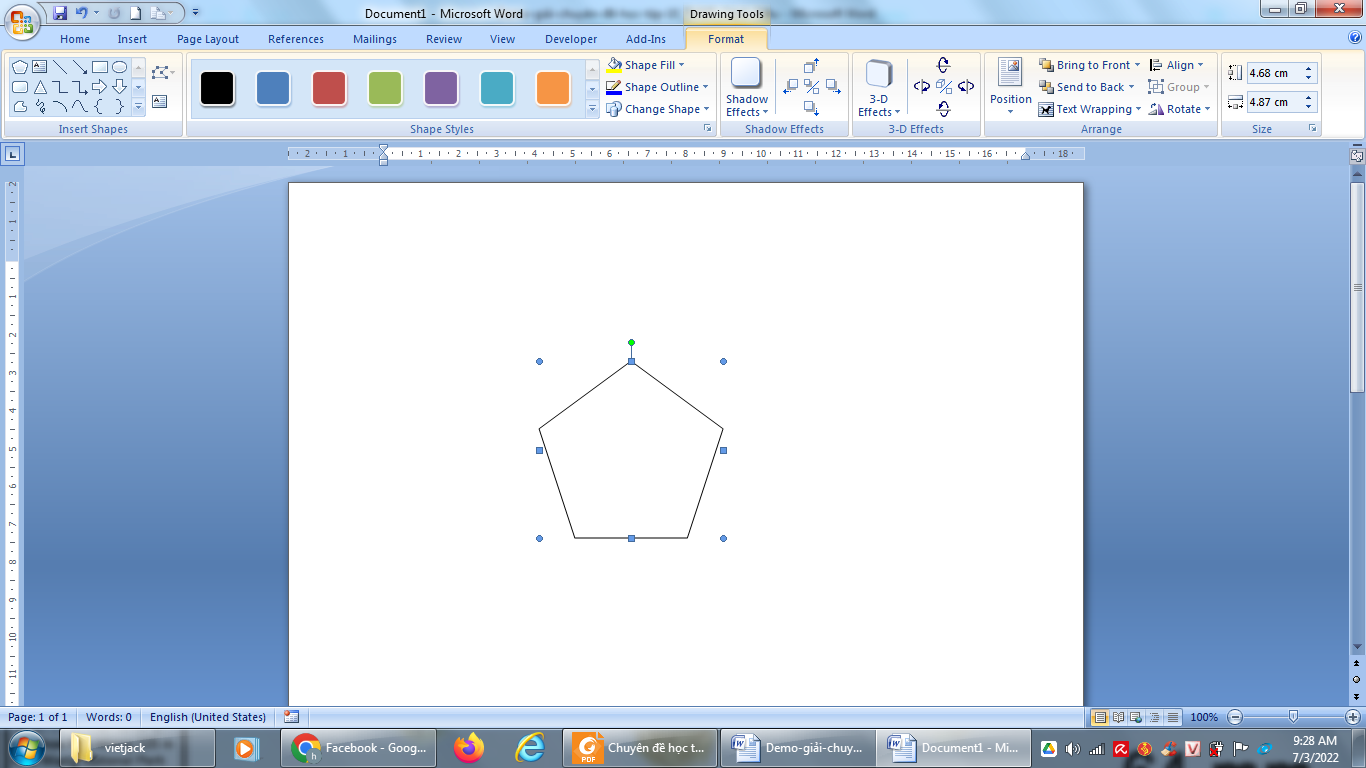Viewport: 1366px width, 768px height.
Task: Switch to the Insert tab
Action: click(132, 39)
